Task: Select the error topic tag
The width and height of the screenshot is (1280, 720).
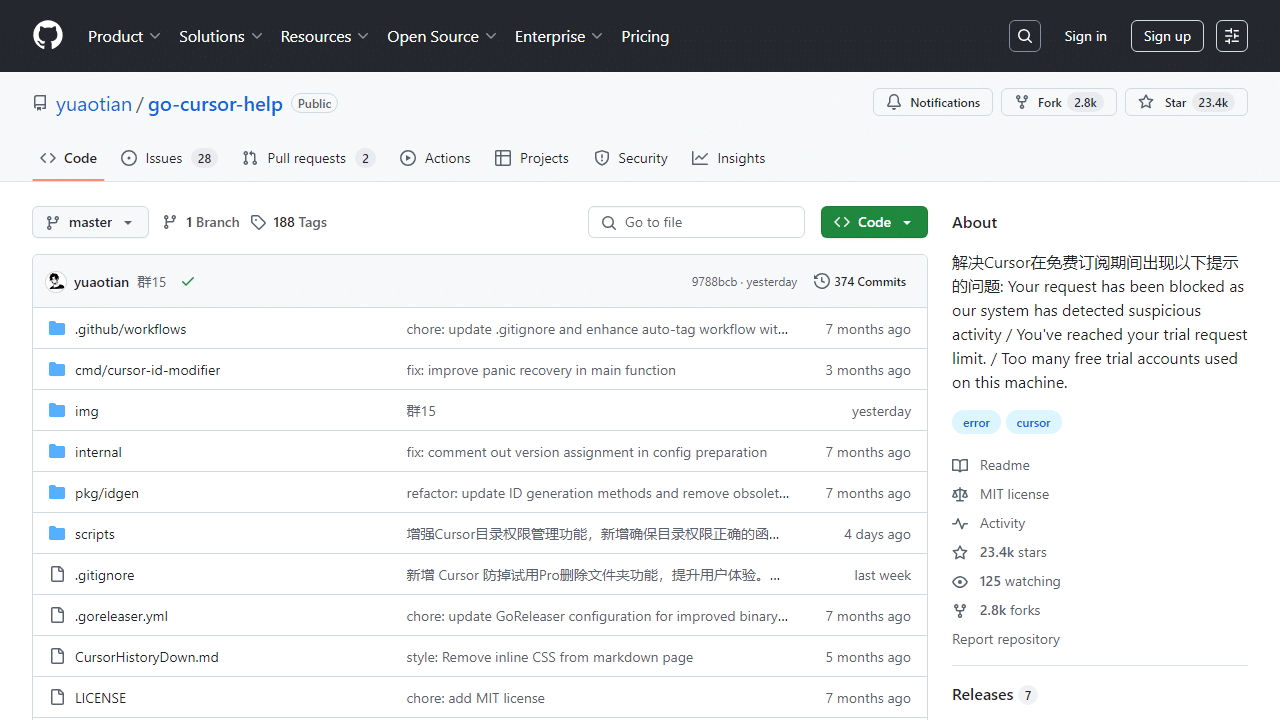Action: pos(976,423)
